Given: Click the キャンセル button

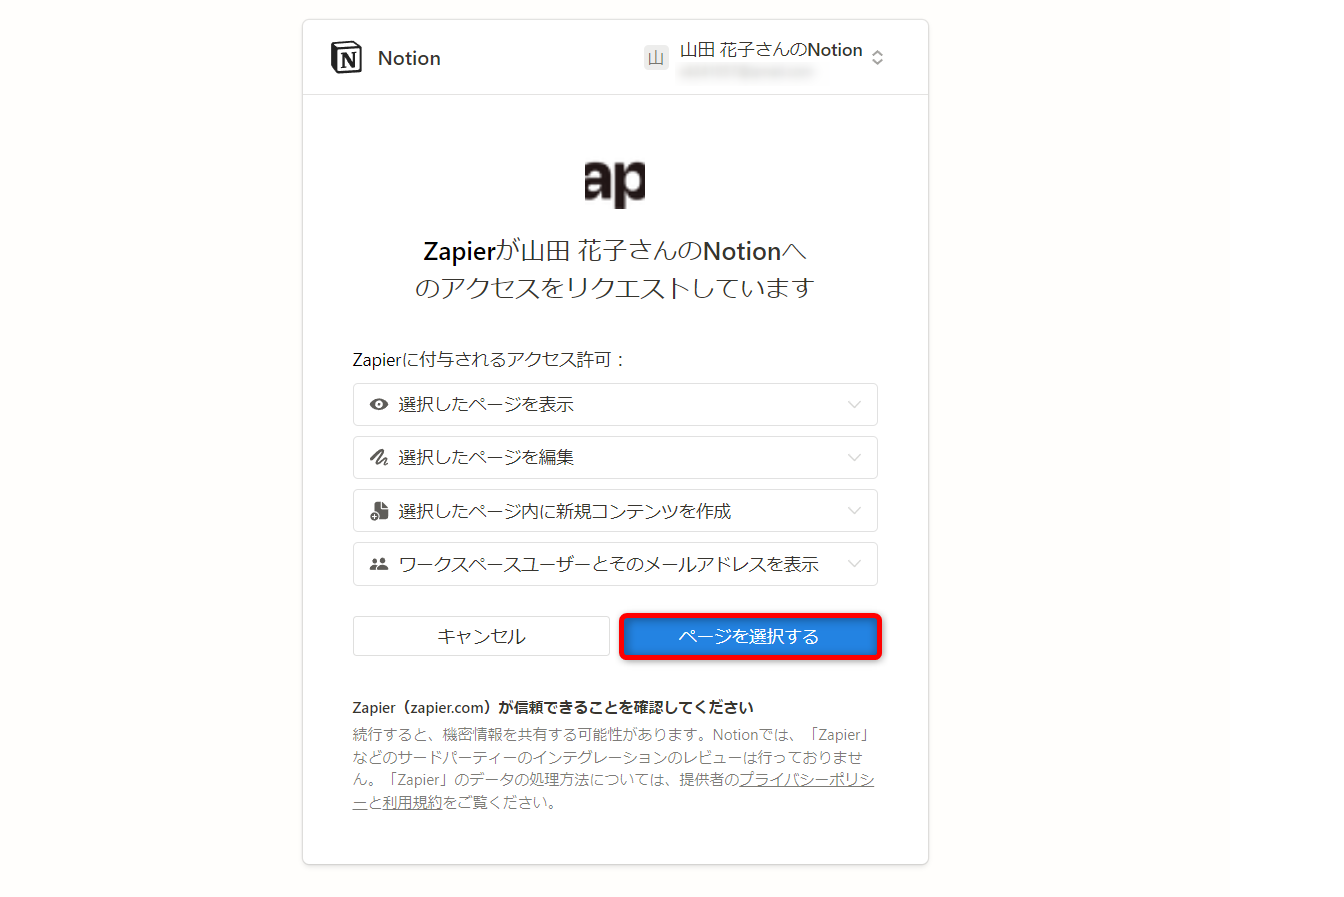Looking at the screenshot, I should tap(481, 636).
